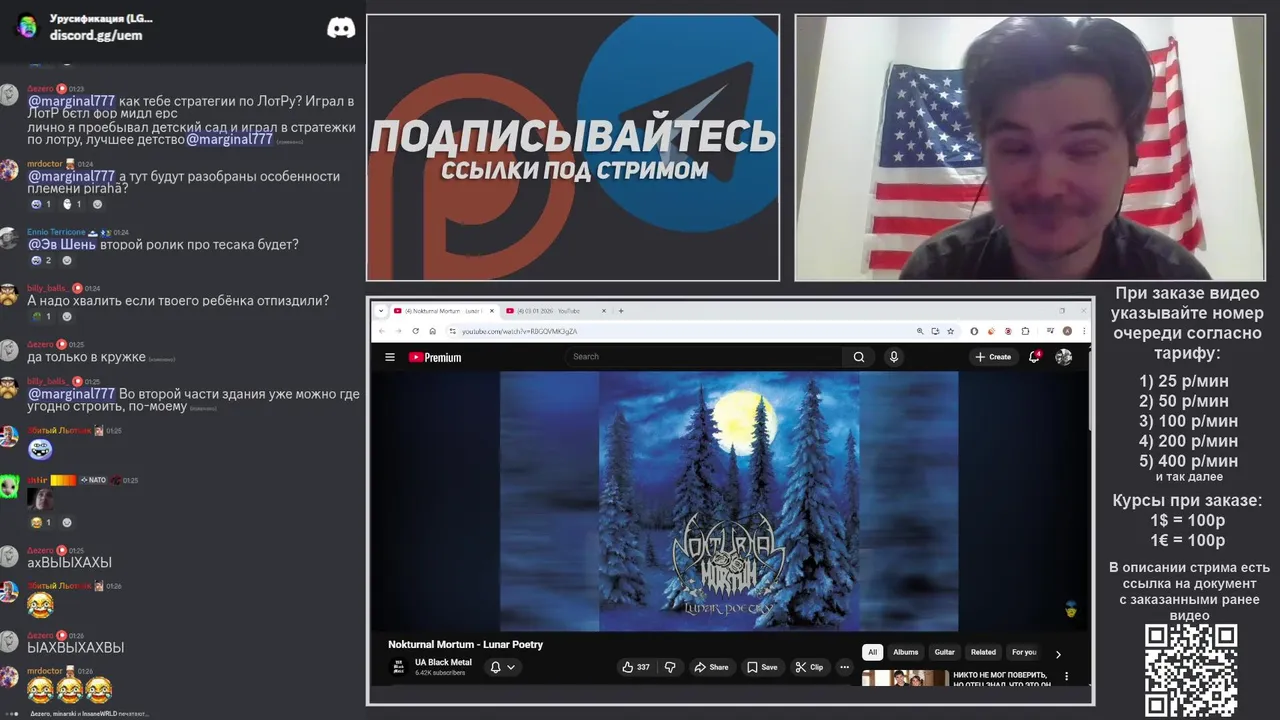
Task: Select the All filter chip
Action: click(x=872, y=652)
